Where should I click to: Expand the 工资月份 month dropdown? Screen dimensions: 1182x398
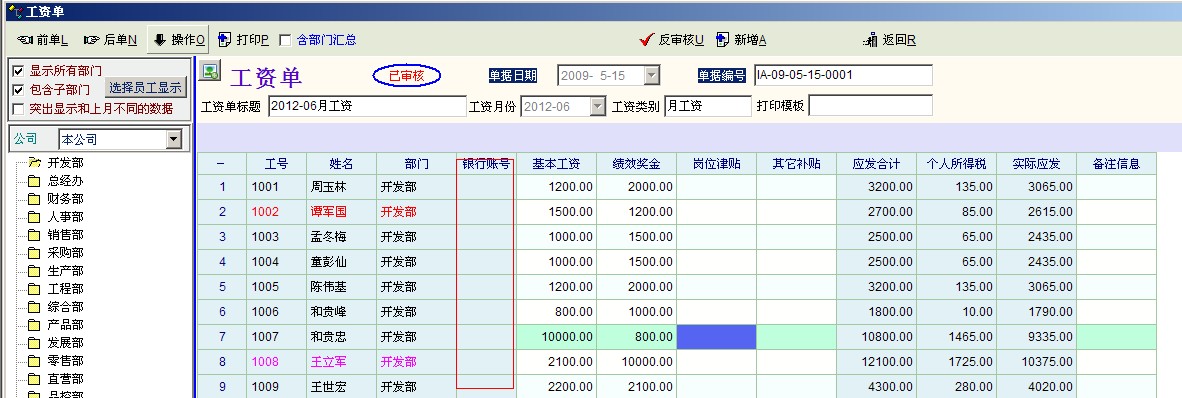click(x=598, y=106)
